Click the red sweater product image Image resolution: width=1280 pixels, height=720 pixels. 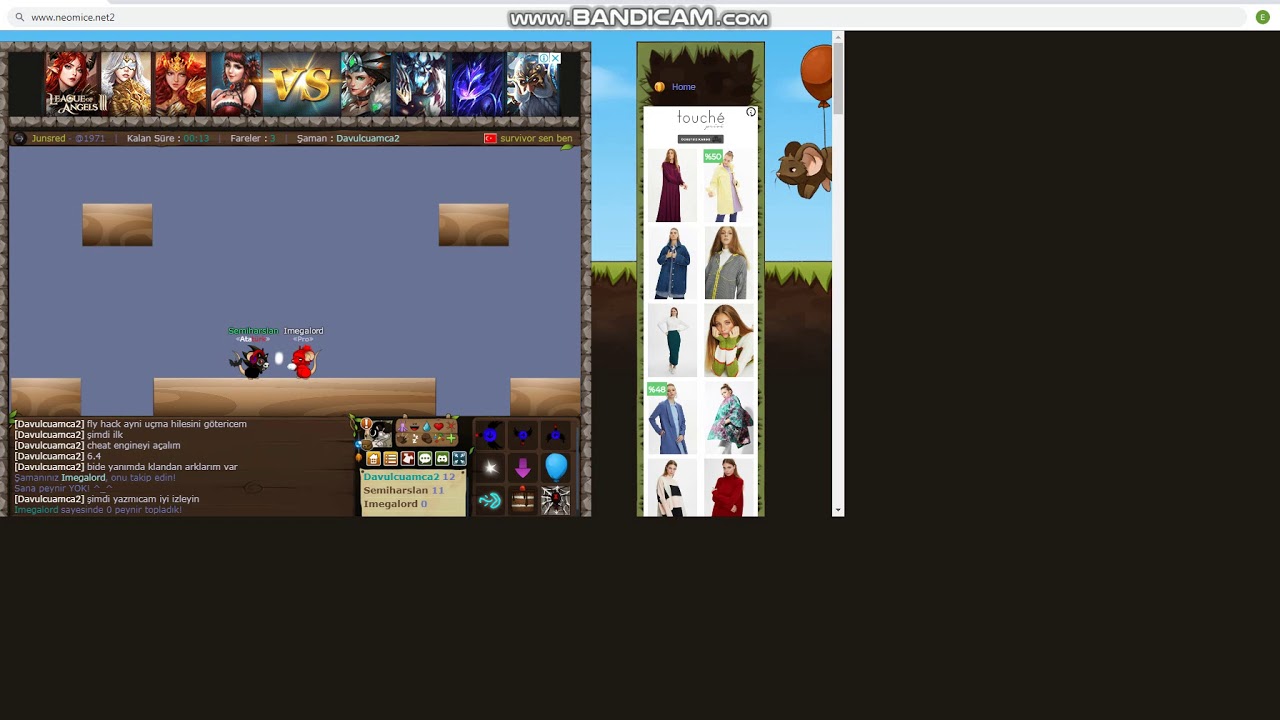(x=728, y=488)
